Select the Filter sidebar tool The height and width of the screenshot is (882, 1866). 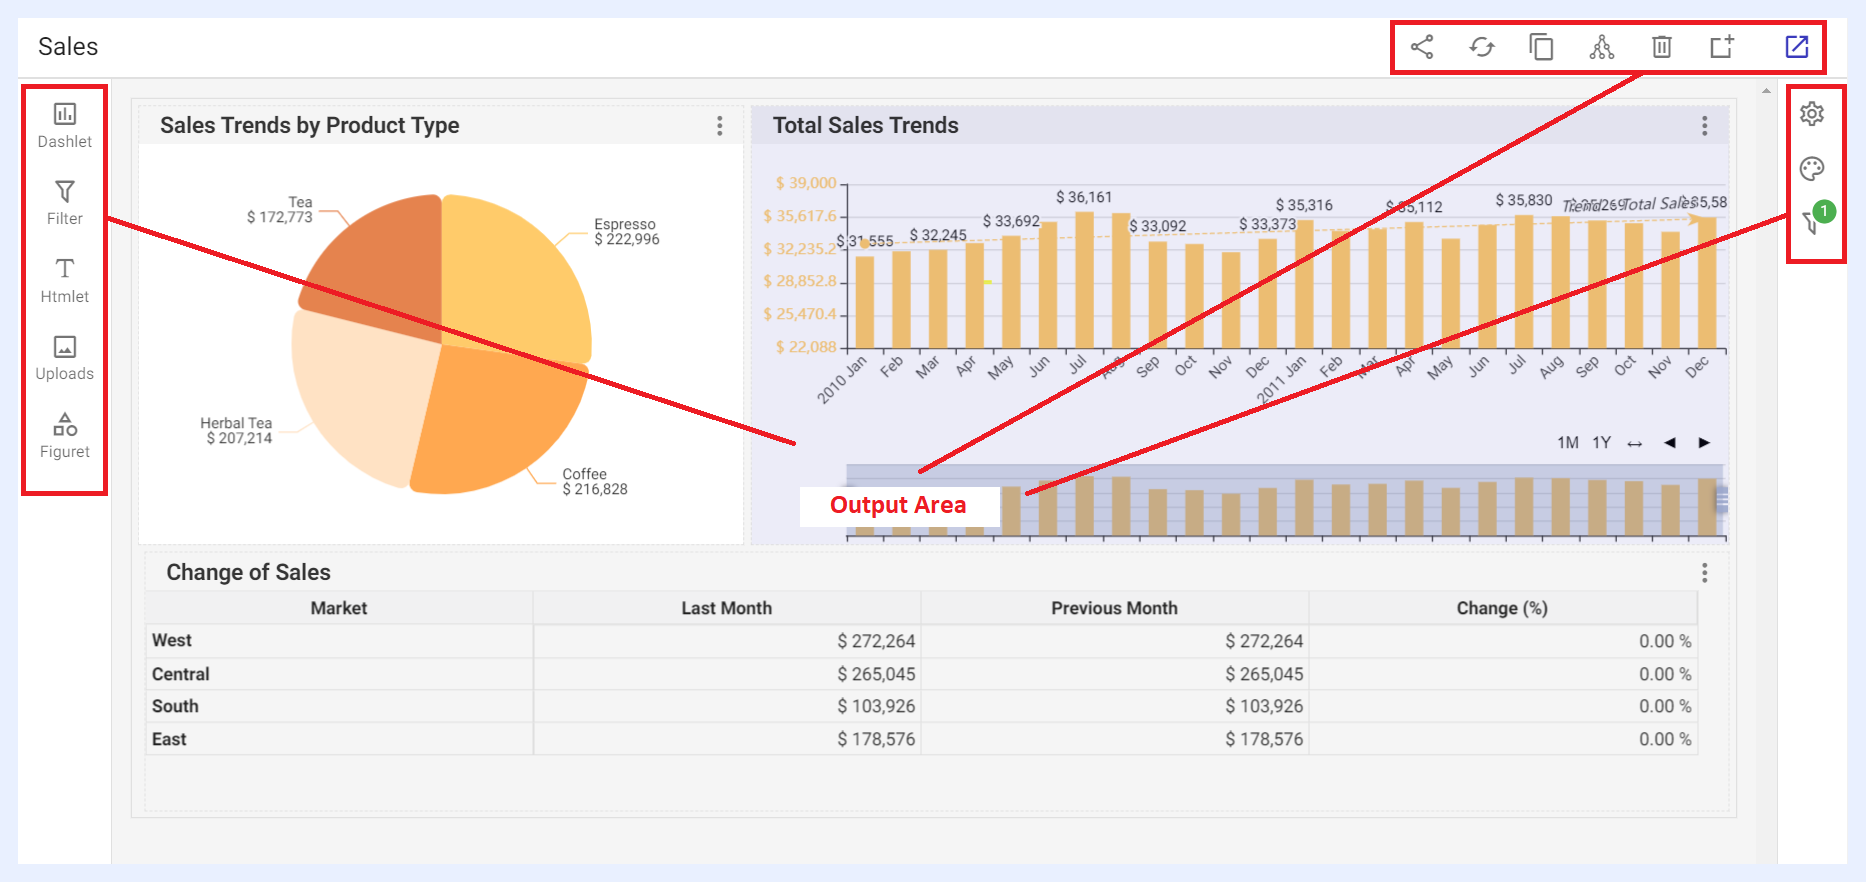(x=65, y=203)
